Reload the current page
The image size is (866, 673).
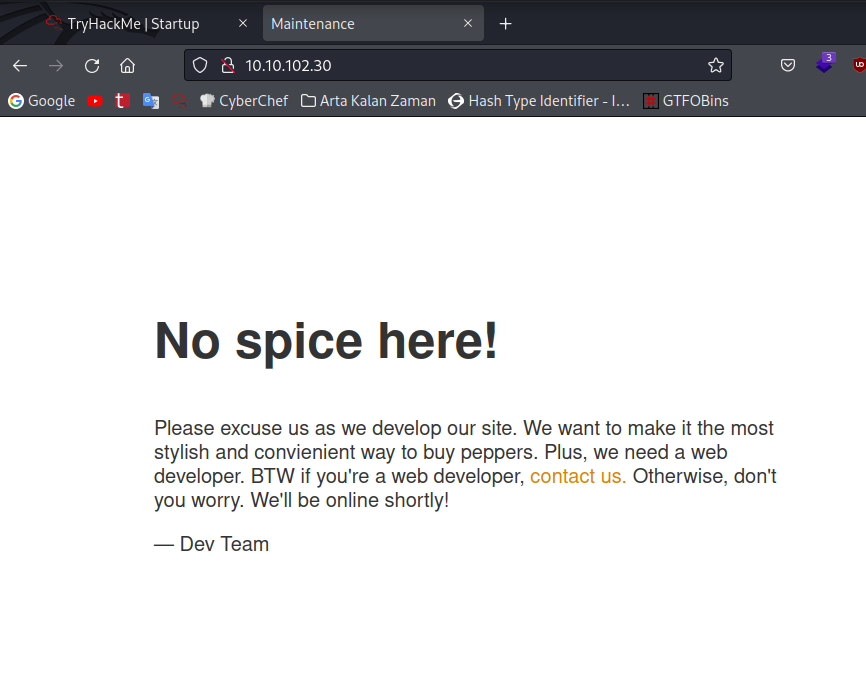(91, 64)
